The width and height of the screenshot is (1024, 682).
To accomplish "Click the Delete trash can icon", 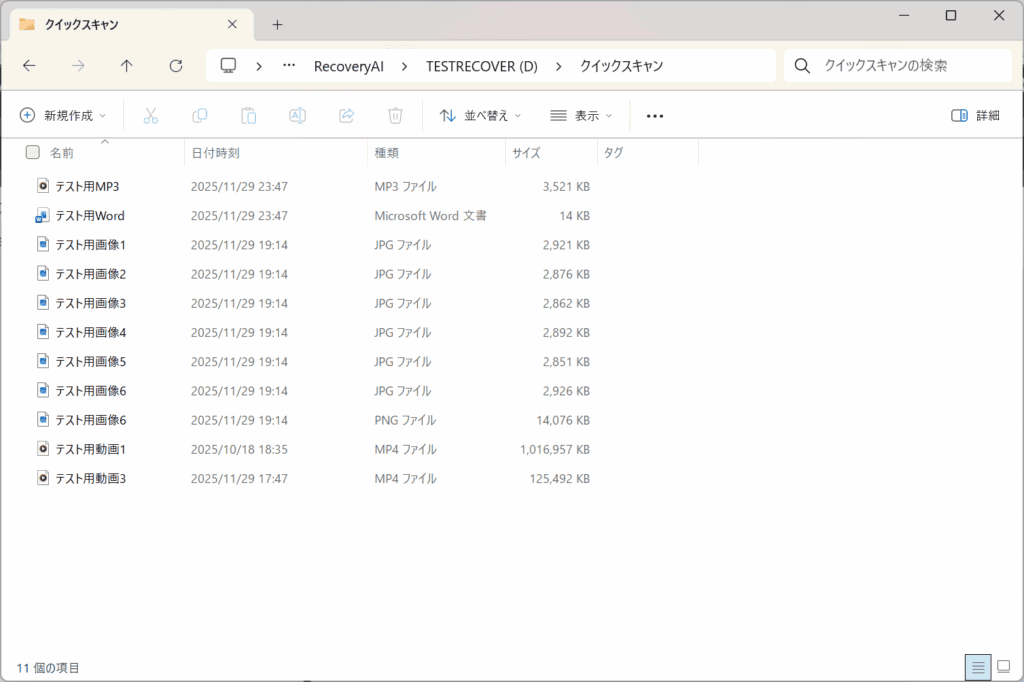I will [395, 116].
